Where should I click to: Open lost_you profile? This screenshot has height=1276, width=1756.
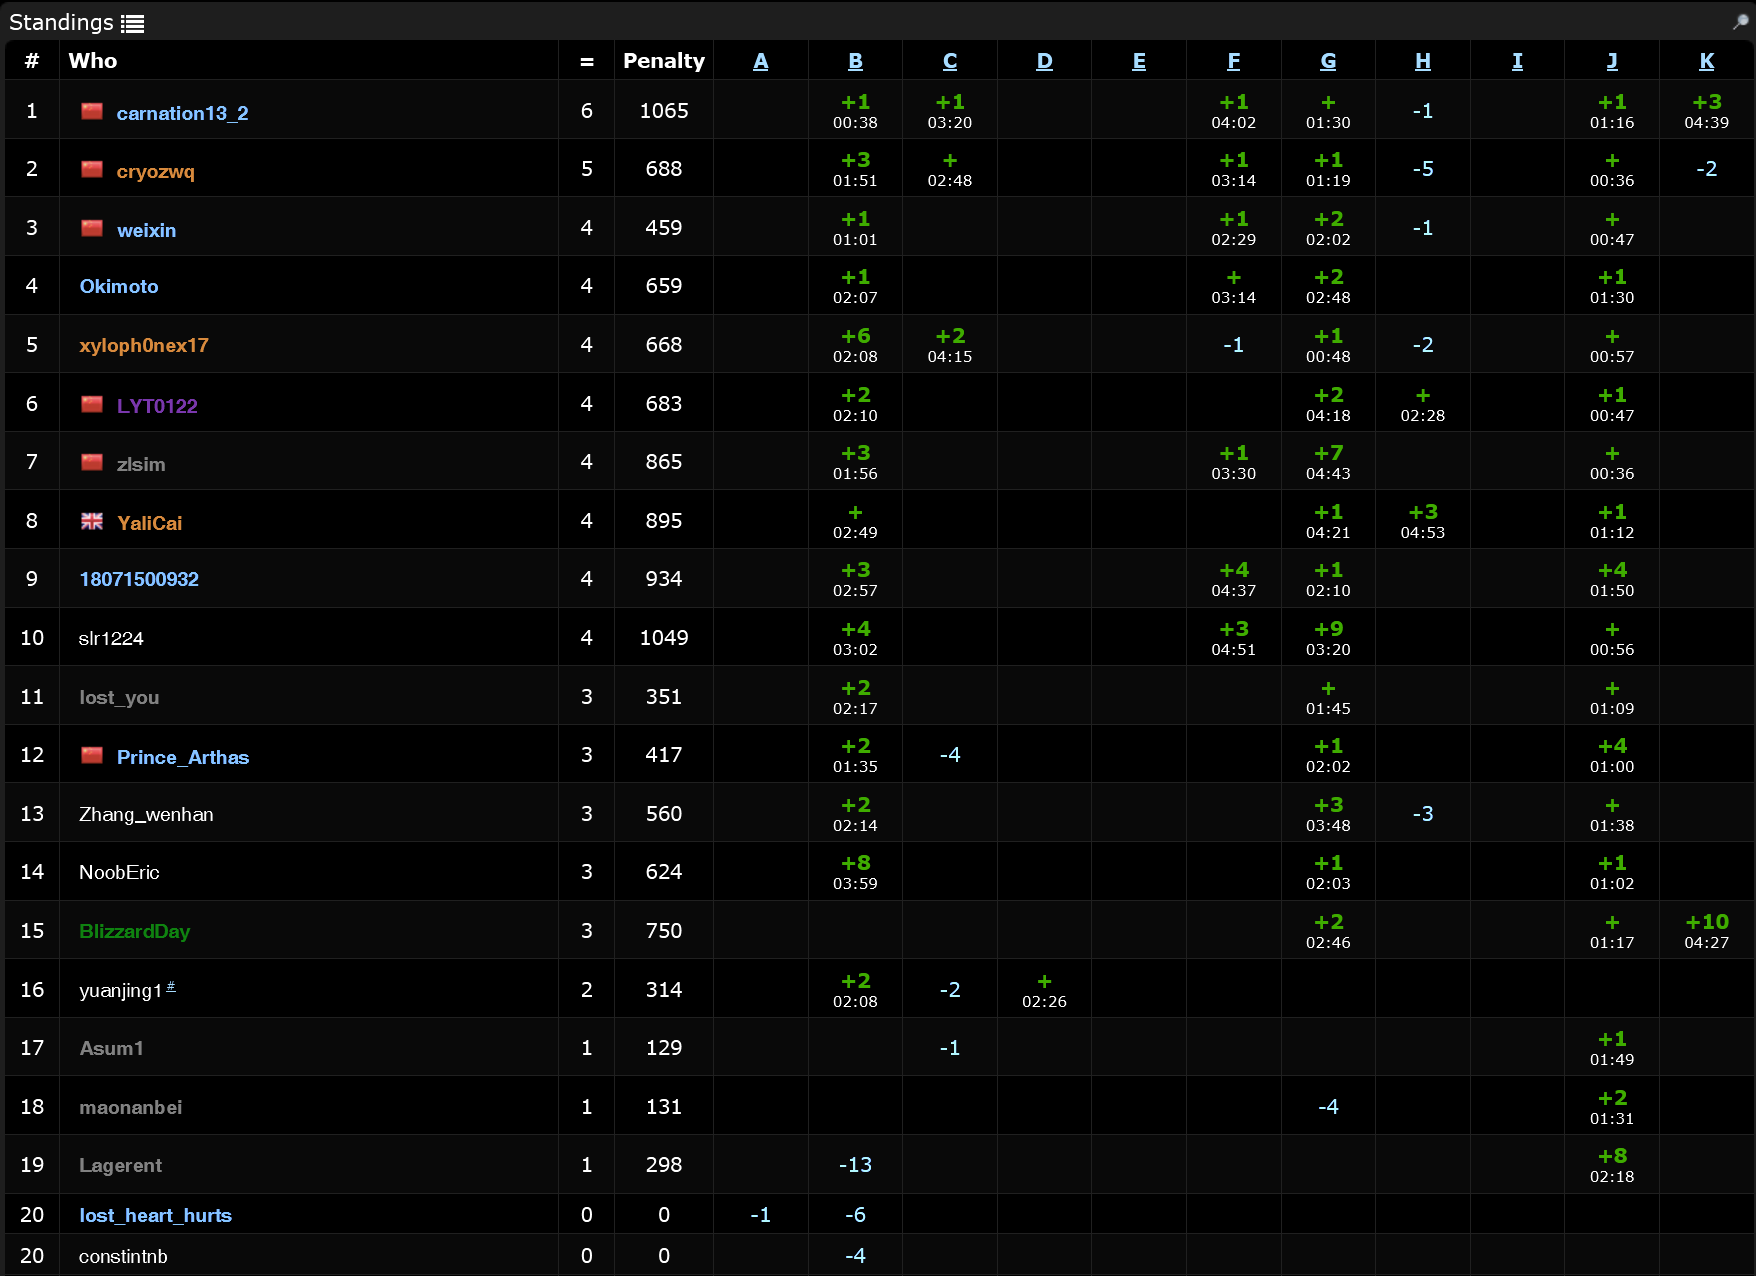[x=119, y=697]
